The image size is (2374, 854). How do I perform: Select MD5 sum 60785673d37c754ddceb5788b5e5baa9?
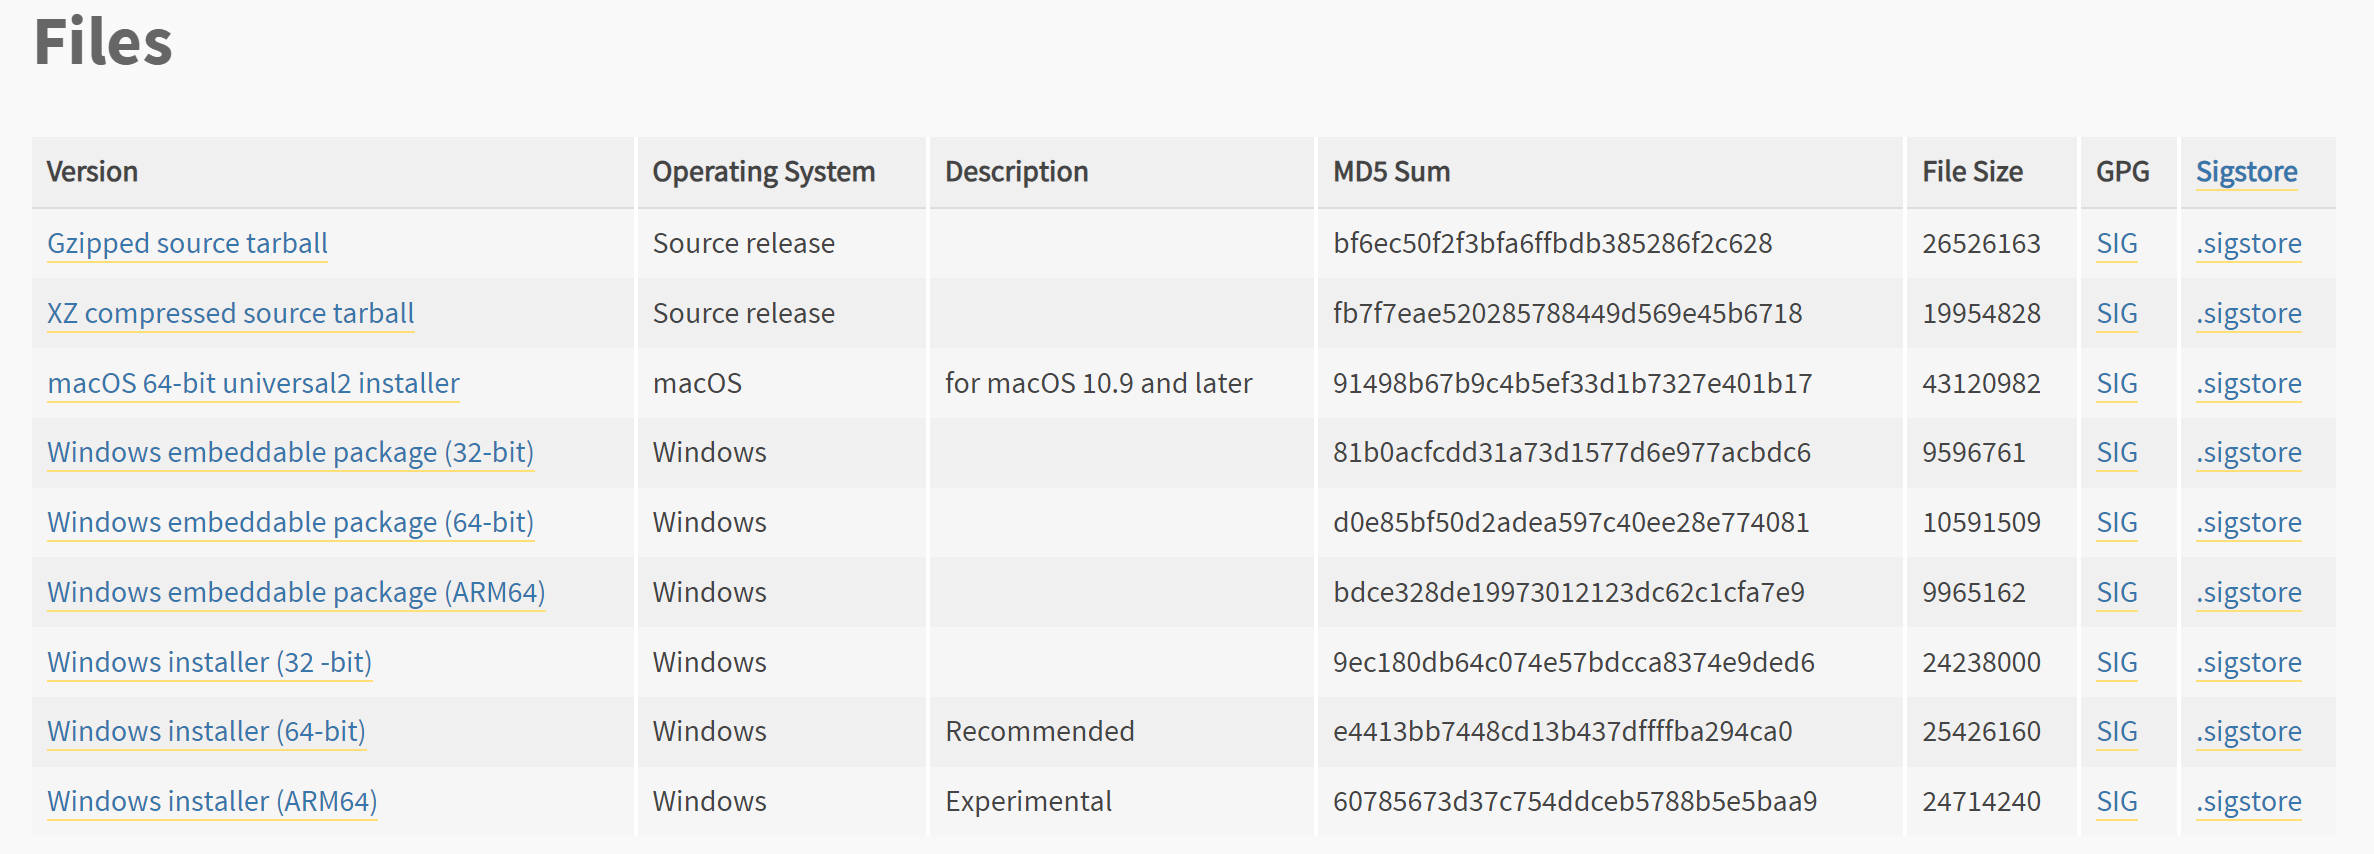(x=1575, y=802)
